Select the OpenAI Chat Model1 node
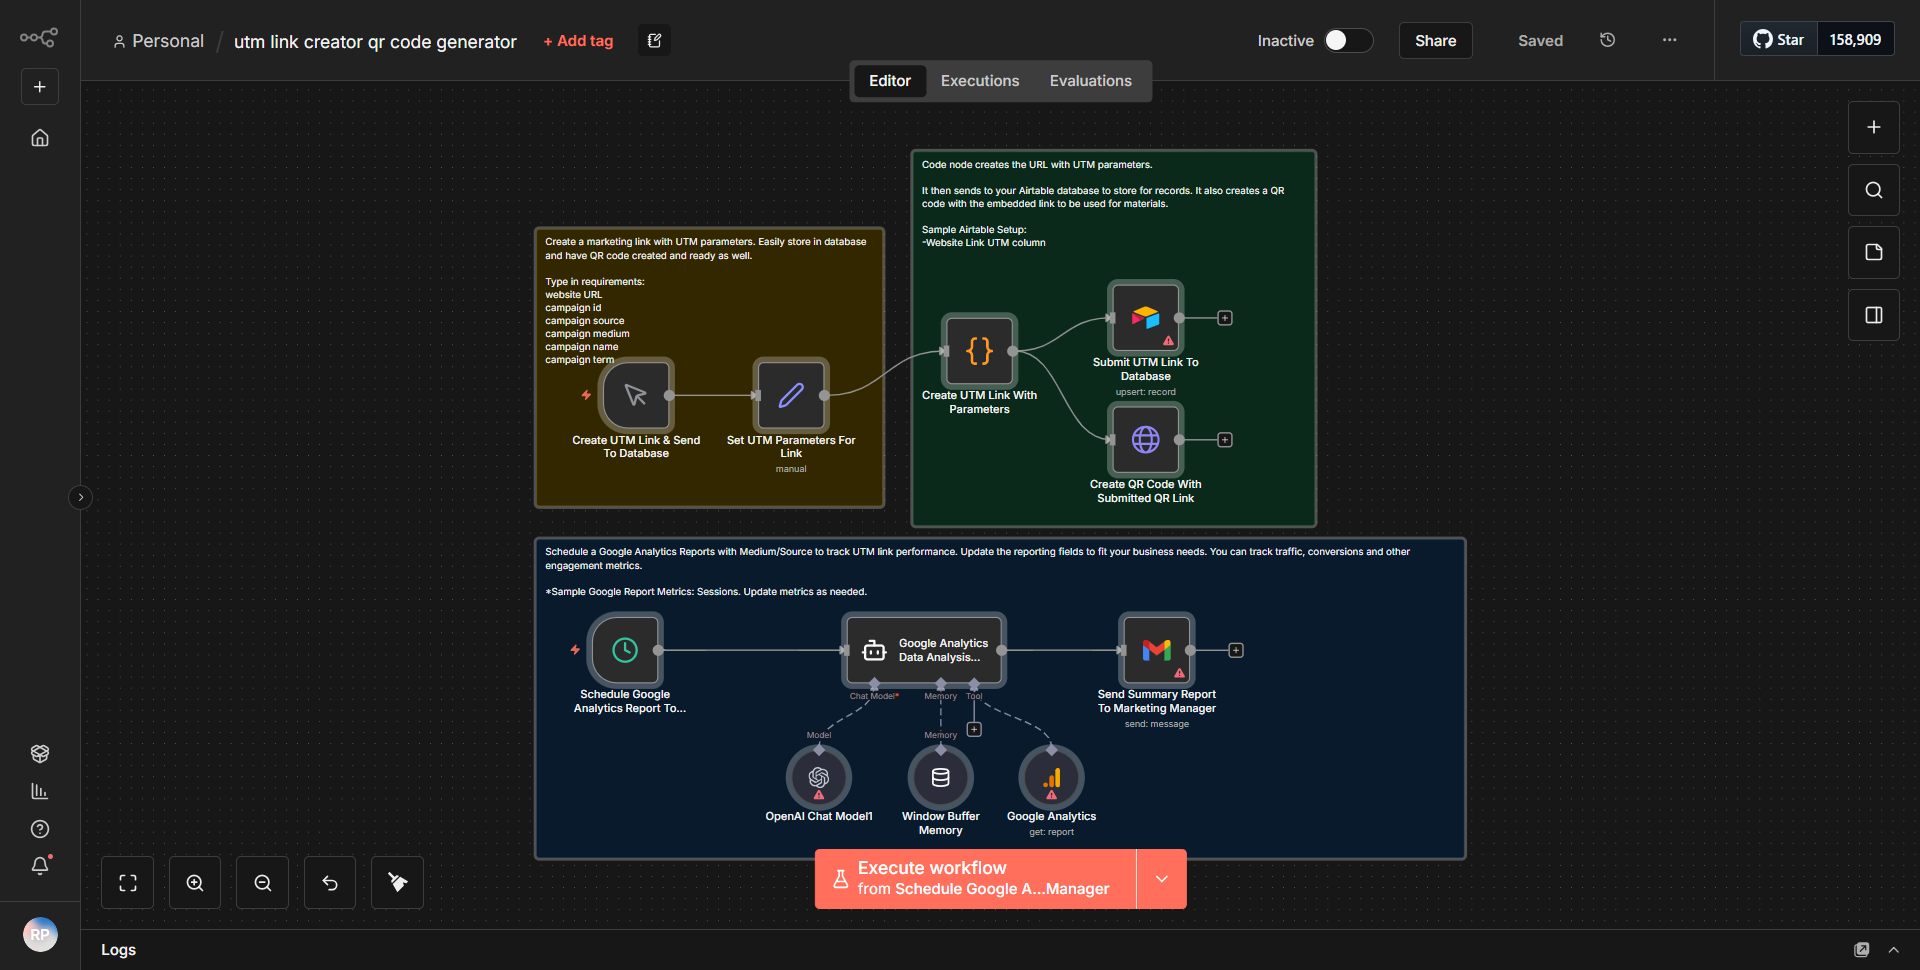 pyautogui.click(x=819, y=778)
